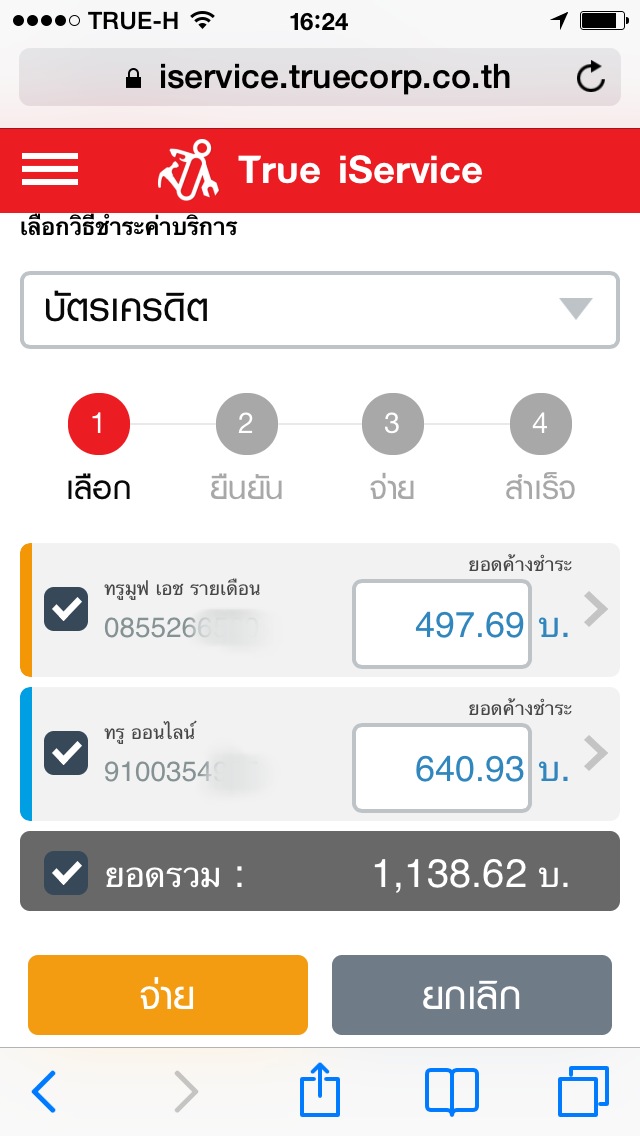Reload the page with the refresh icon

[590, 77]
